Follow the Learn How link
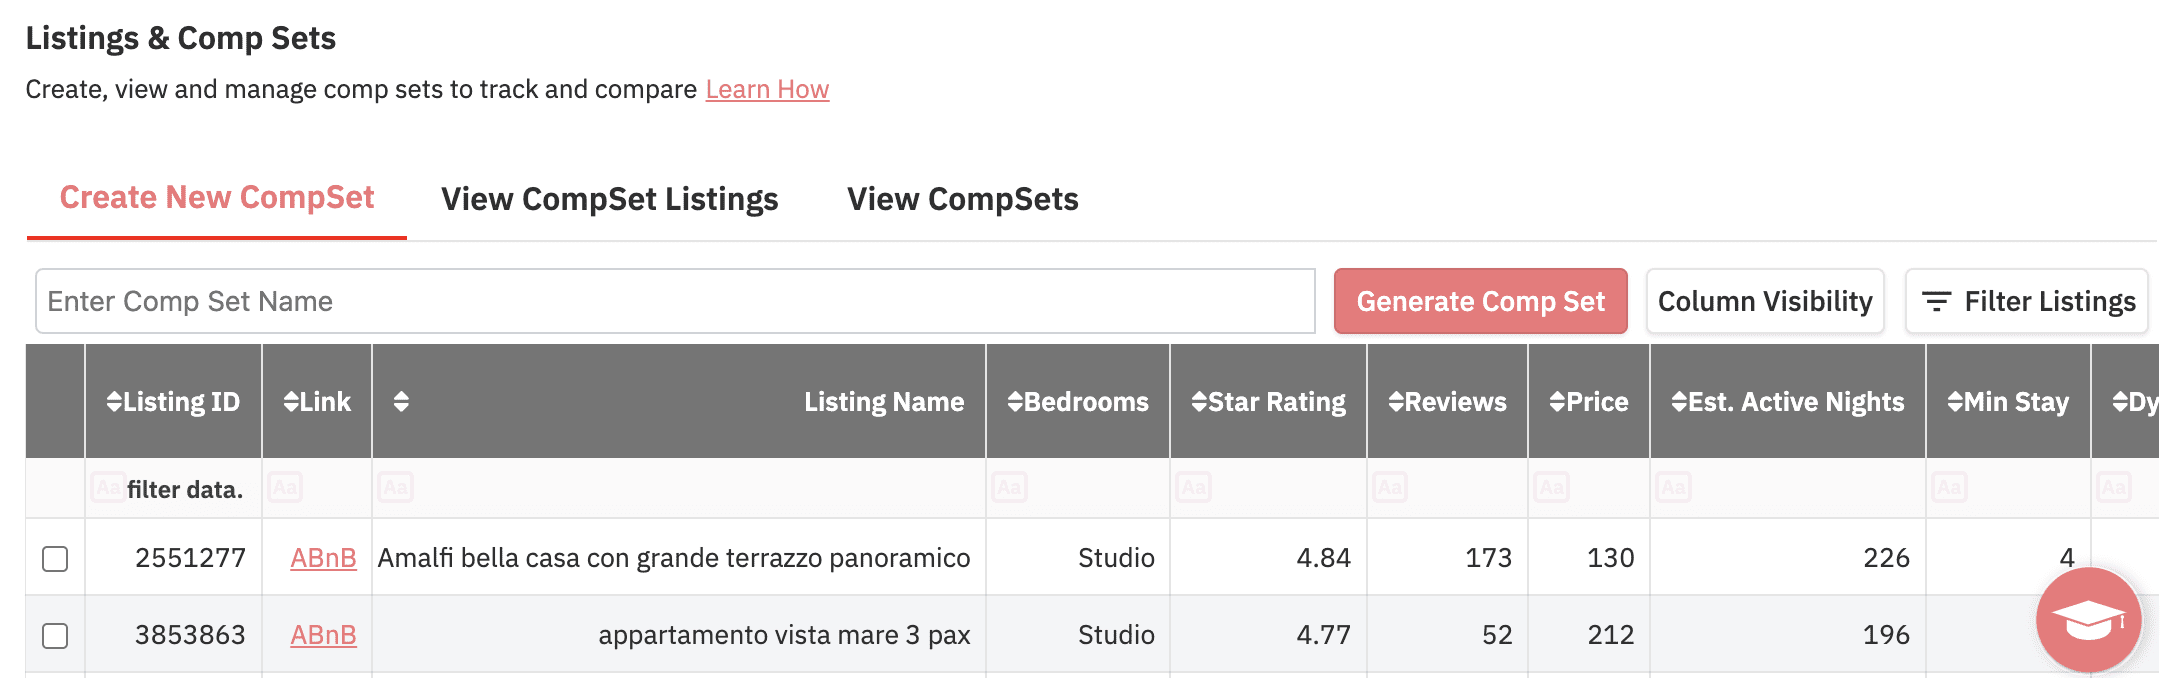 pos(767,89)
